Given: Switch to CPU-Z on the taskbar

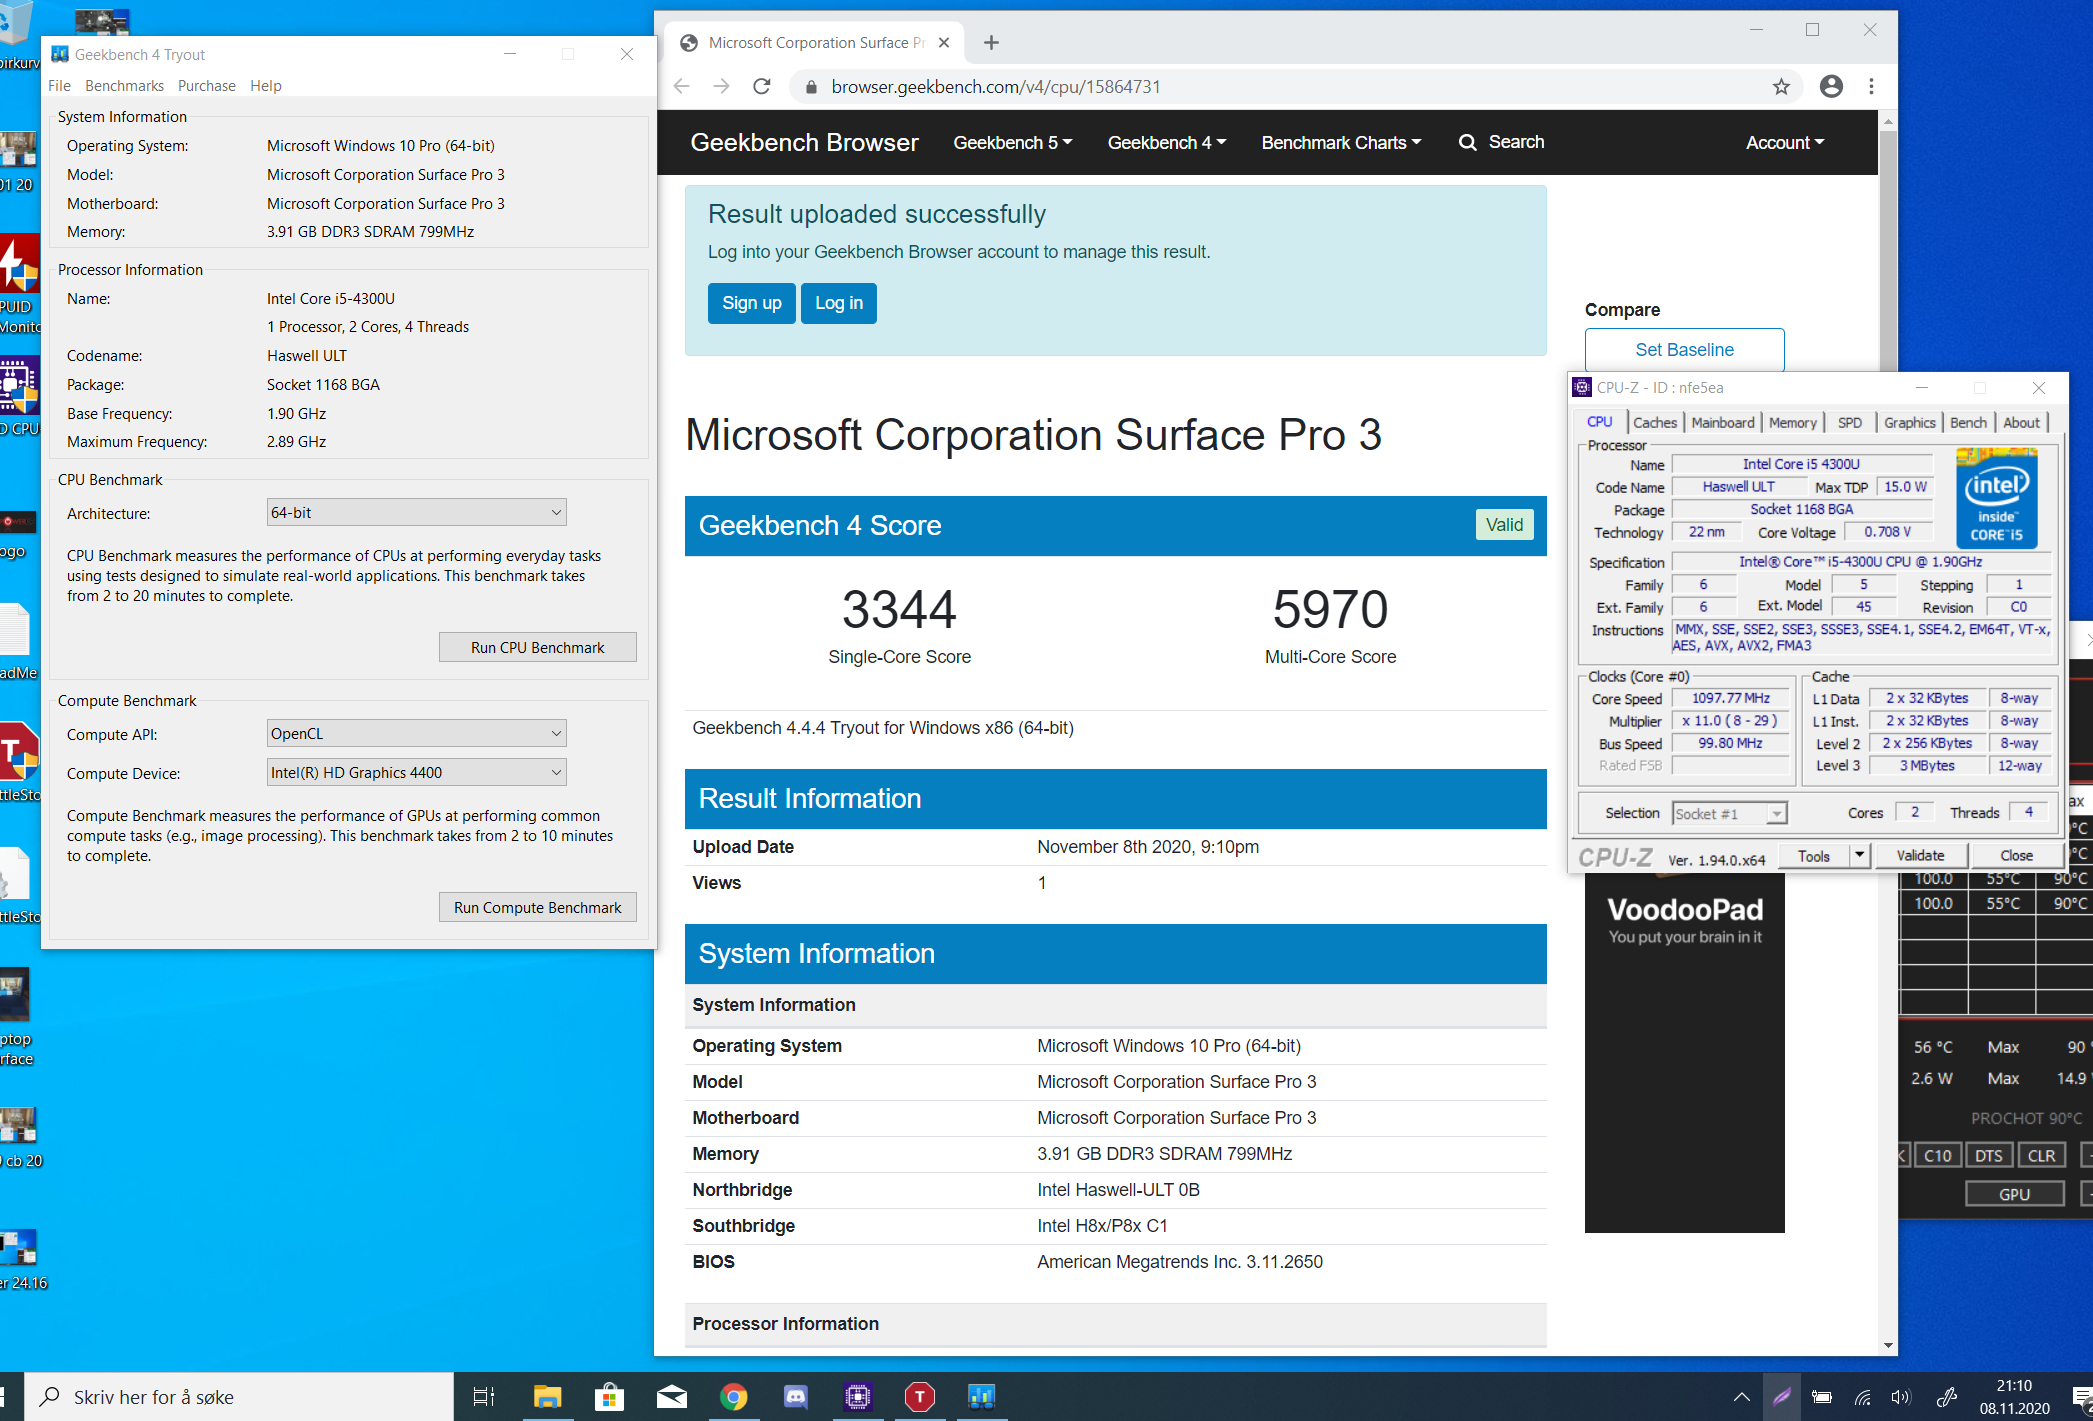Looking at the screenshot, I should point(857,1397).
